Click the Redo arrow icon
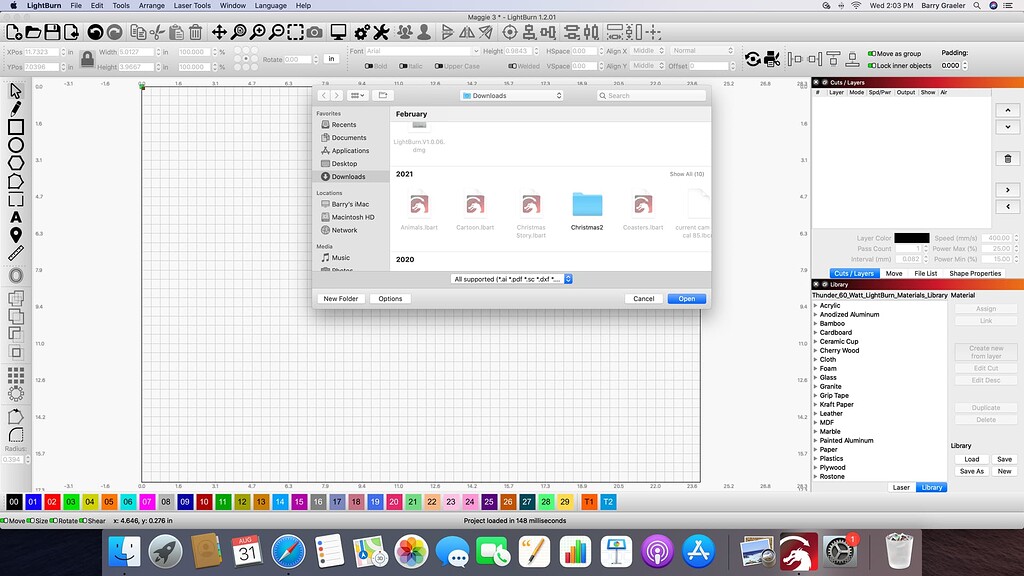The height and width of the screenshot is (576, 1024). pos(114,32)
